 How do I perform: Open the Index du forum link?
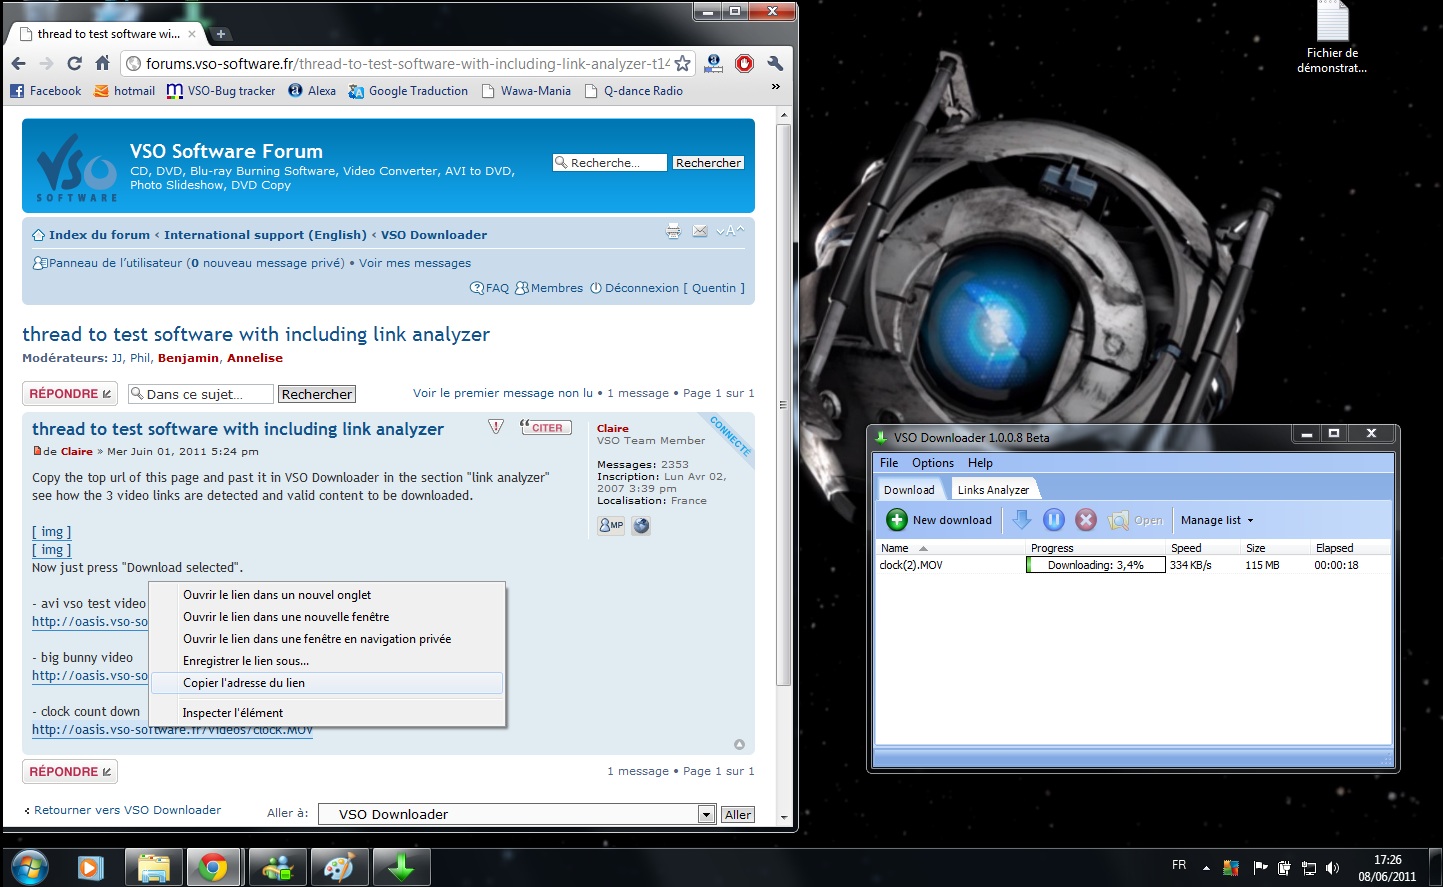point(99,235)
